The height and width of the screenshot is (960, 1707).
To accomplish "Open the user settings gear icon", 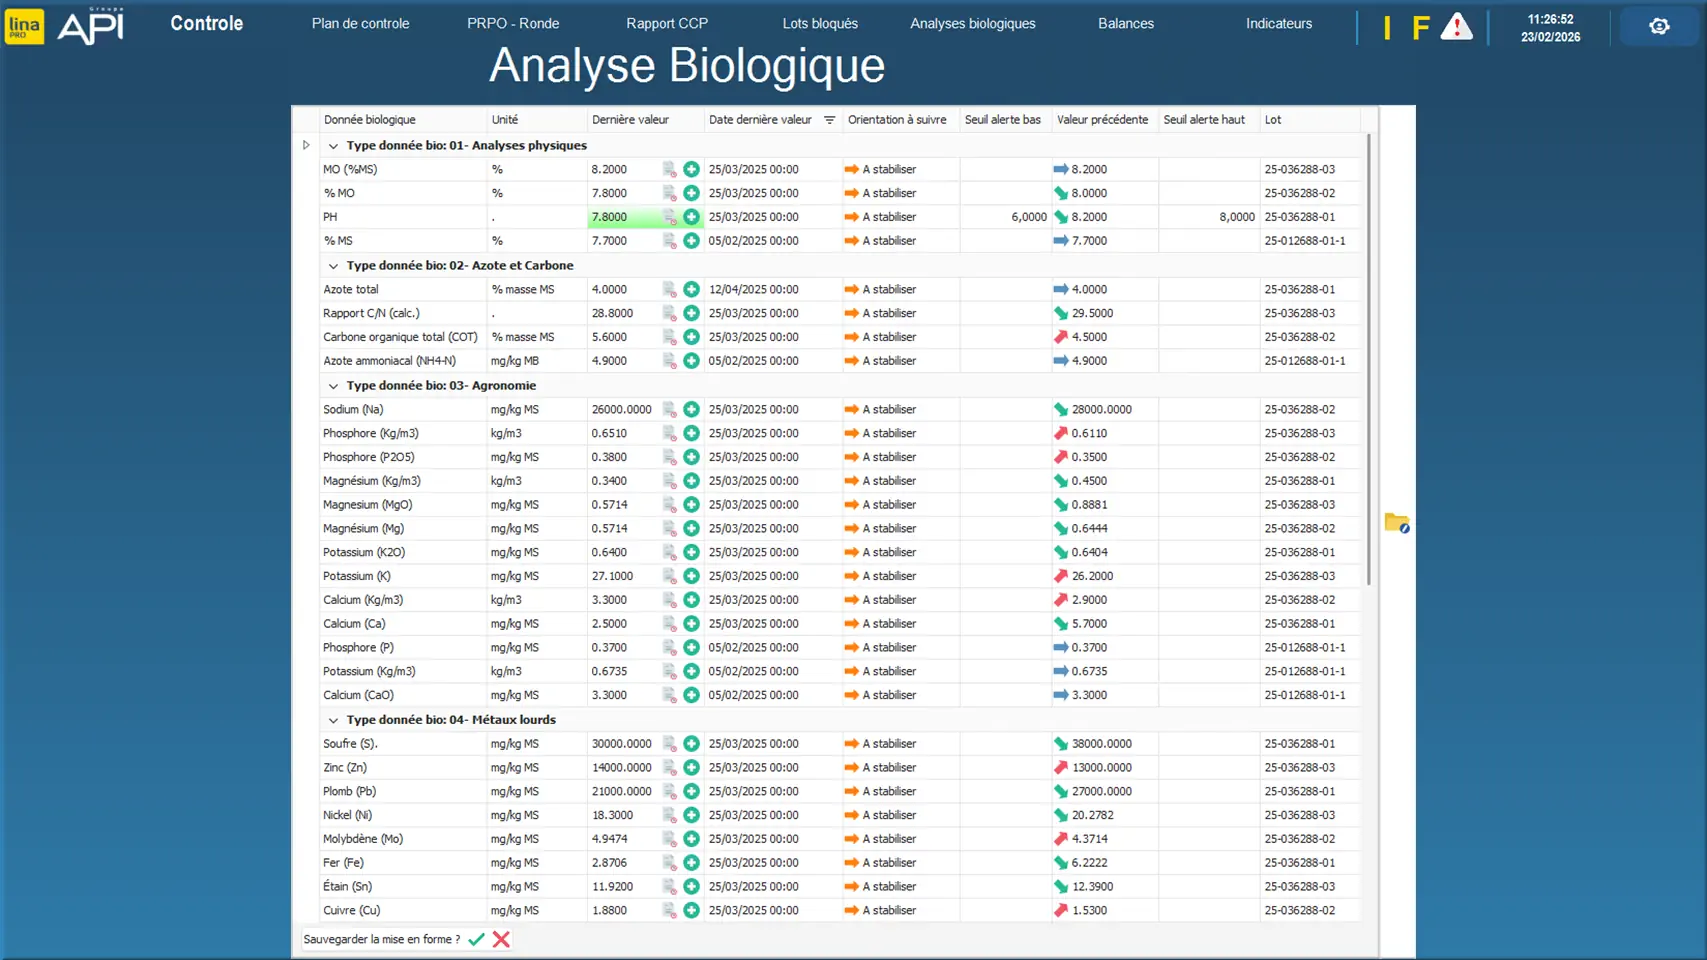I will coord(1659,27).
